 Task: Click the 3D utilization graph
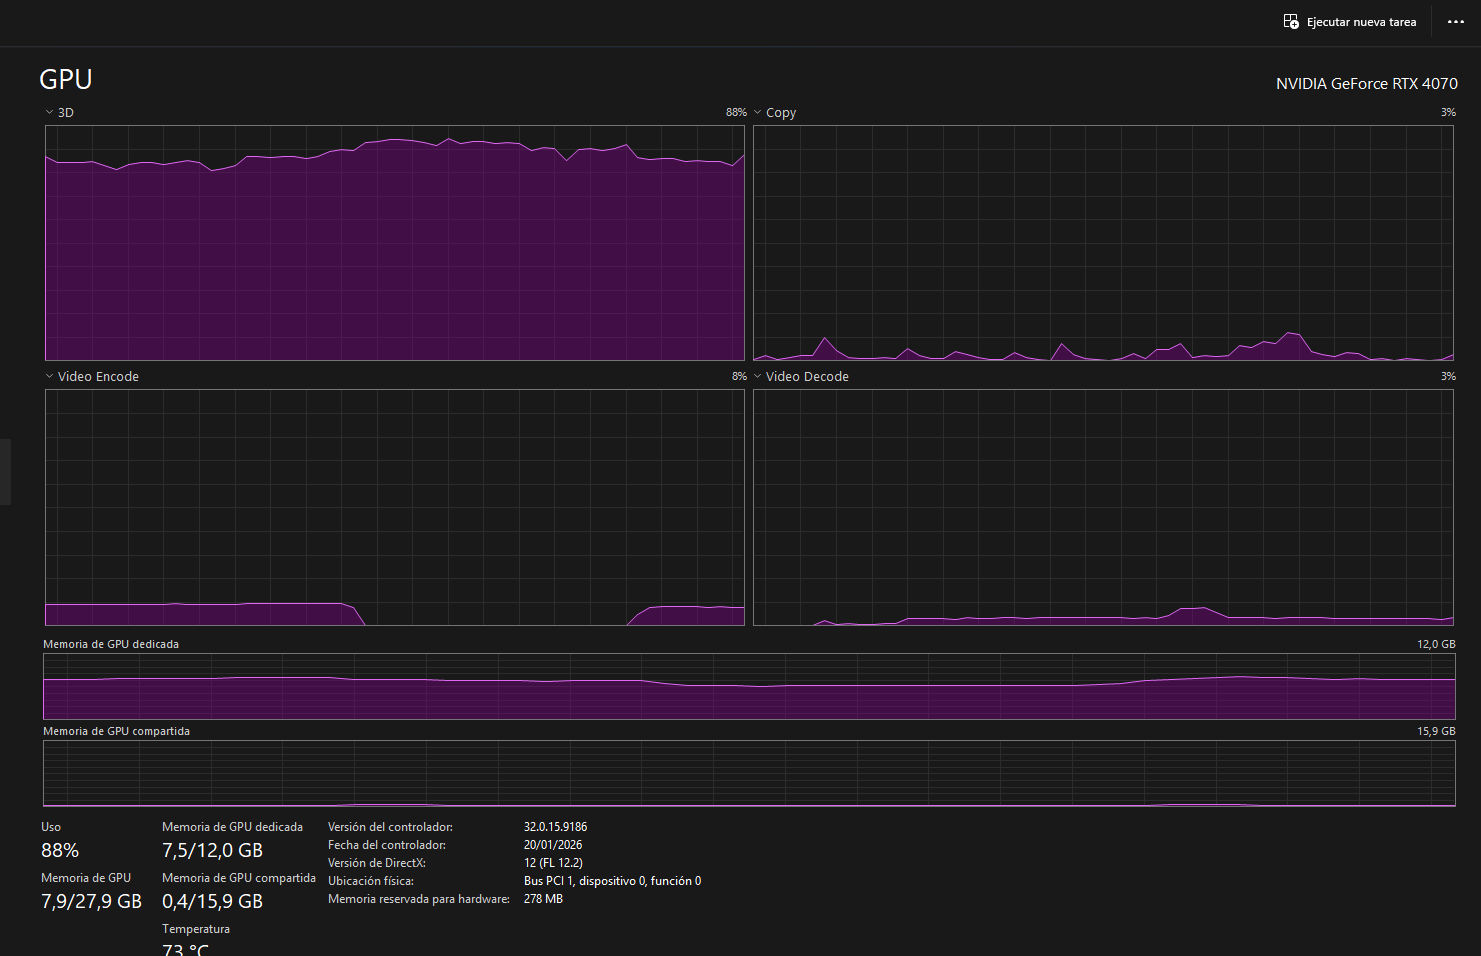coord(394,243)
